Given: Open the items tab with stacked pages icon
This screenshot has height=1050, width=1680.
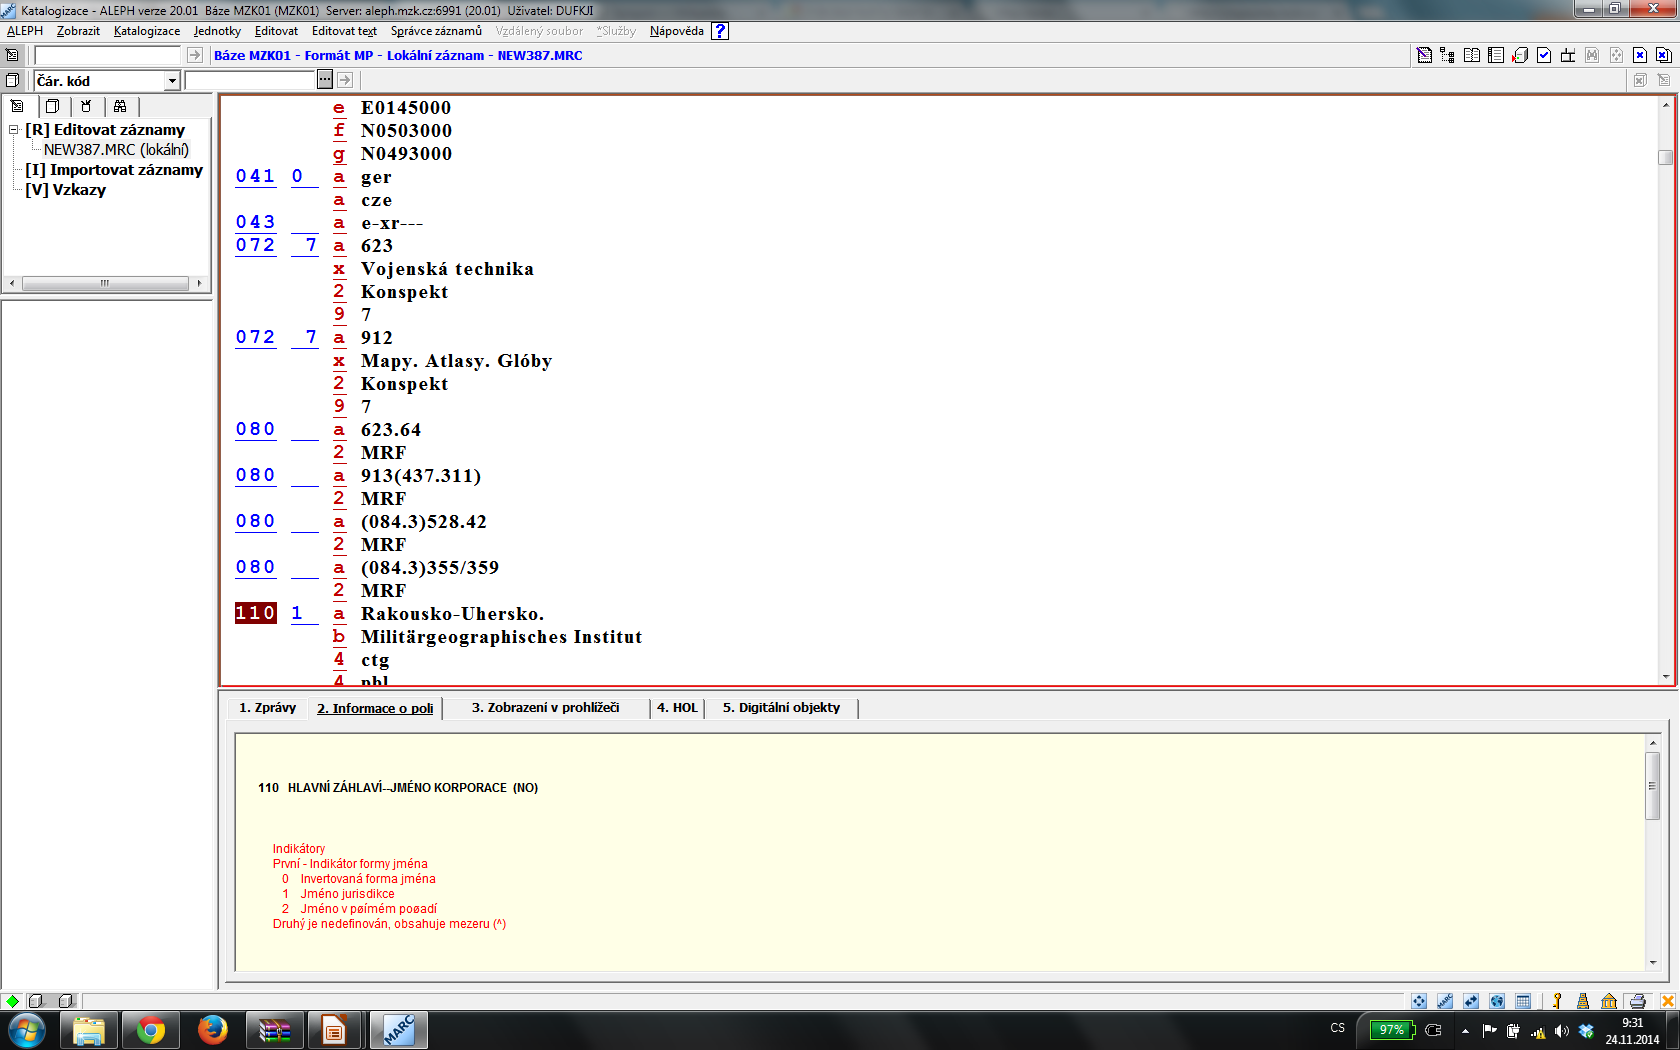Looking at the screenshot, I should click(53, 106).
